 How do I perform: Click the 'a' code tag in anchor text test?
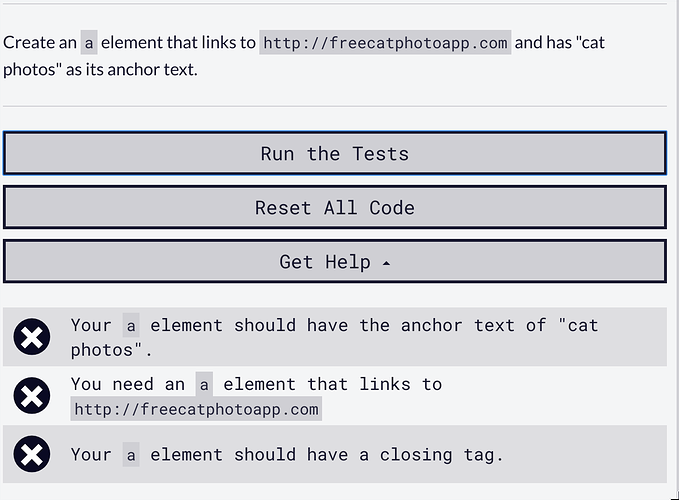131,325
